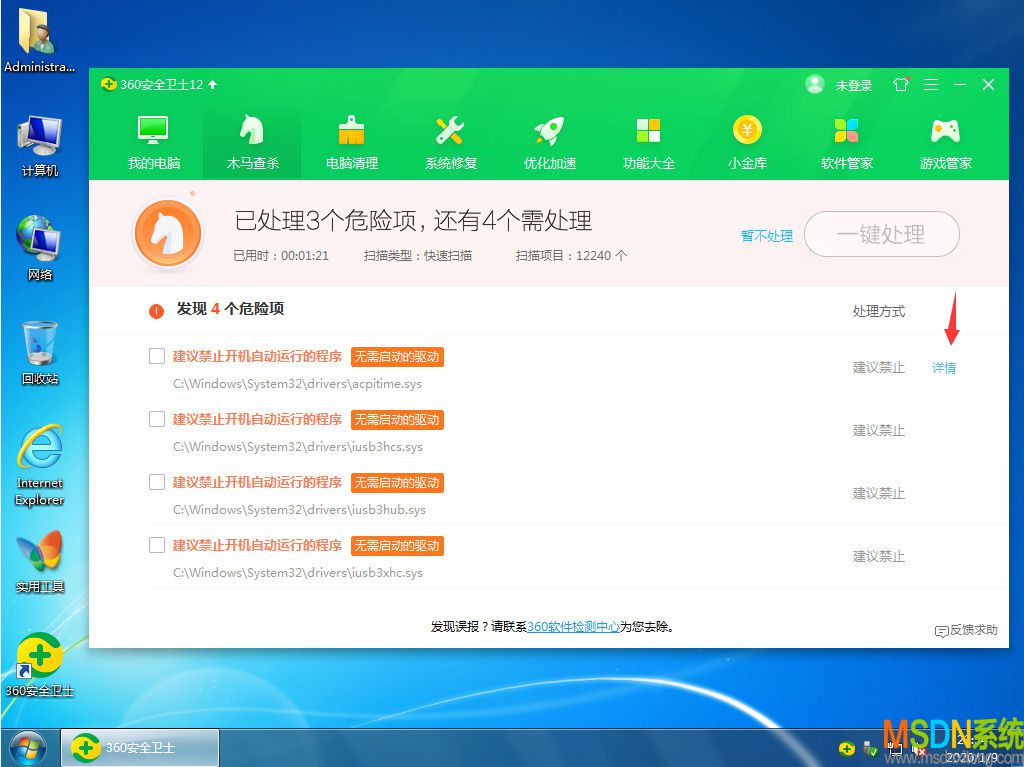
Task: Click 建议禁止 action for iusb3hub.sys
Action: point(878,493)
